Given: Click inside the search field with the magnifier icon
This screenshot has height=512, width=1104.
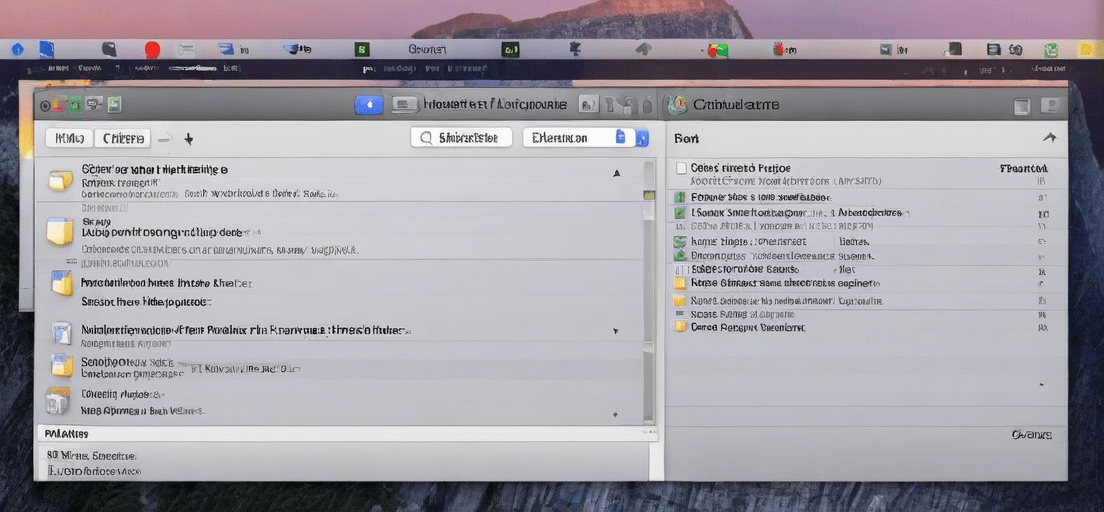Looking at the screenshot, I should [461, 138].
